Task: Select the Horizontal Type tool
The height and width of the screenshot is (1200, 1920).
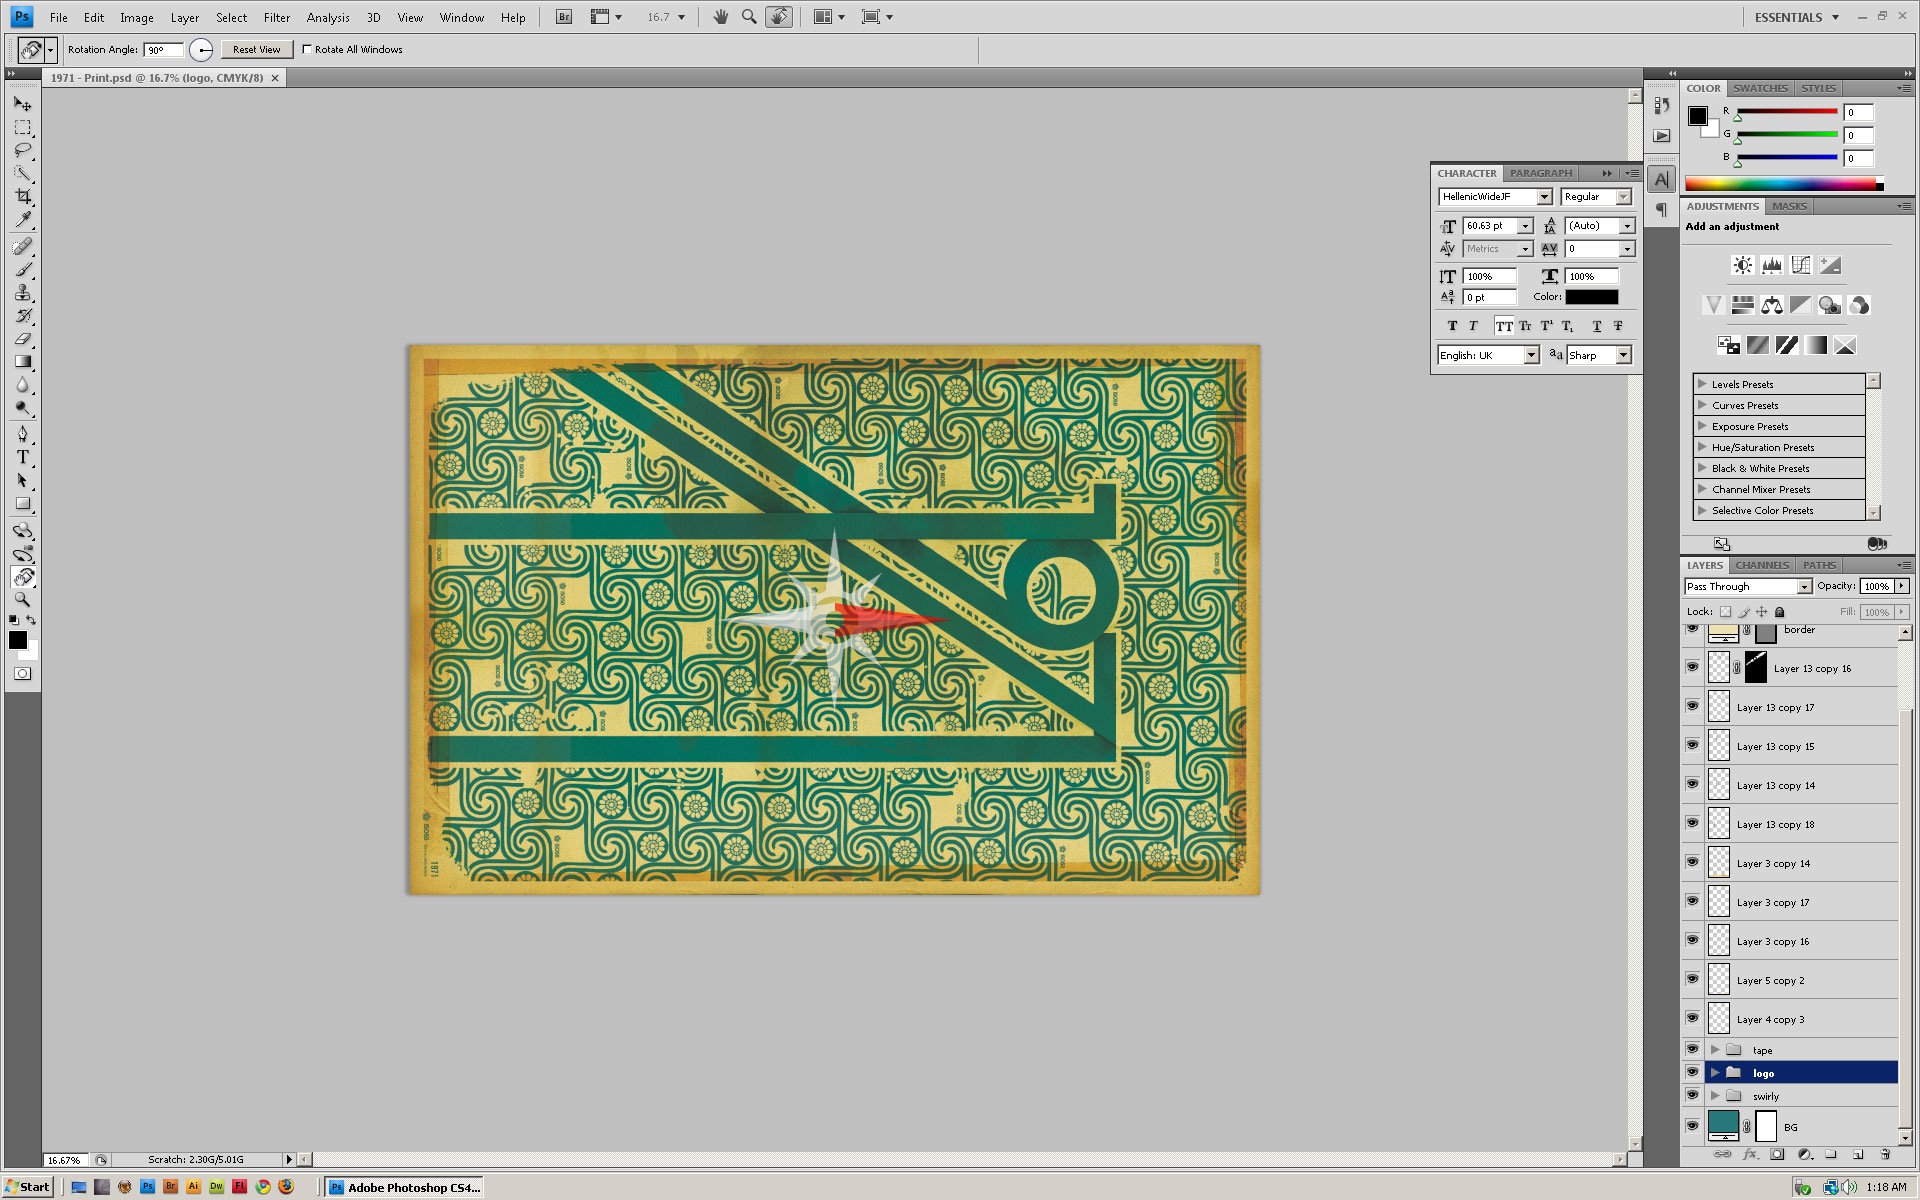Action: (23, 457)
